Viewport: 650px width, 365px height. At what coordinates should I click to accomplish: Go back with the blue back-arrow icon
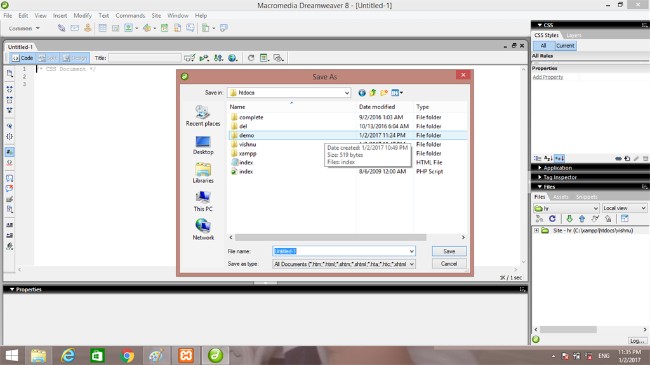[362, 92]
